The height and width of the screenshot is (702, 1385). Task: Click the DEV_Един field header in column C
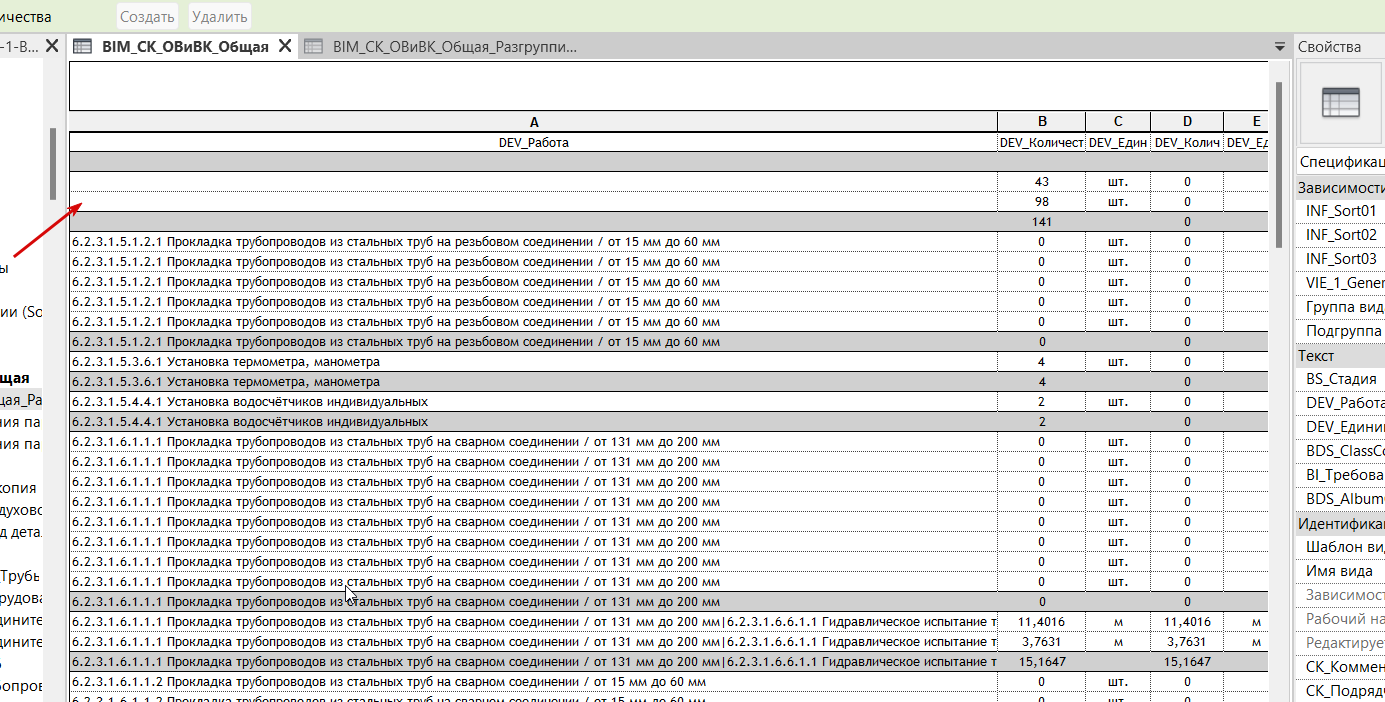tap(1118, 143)
